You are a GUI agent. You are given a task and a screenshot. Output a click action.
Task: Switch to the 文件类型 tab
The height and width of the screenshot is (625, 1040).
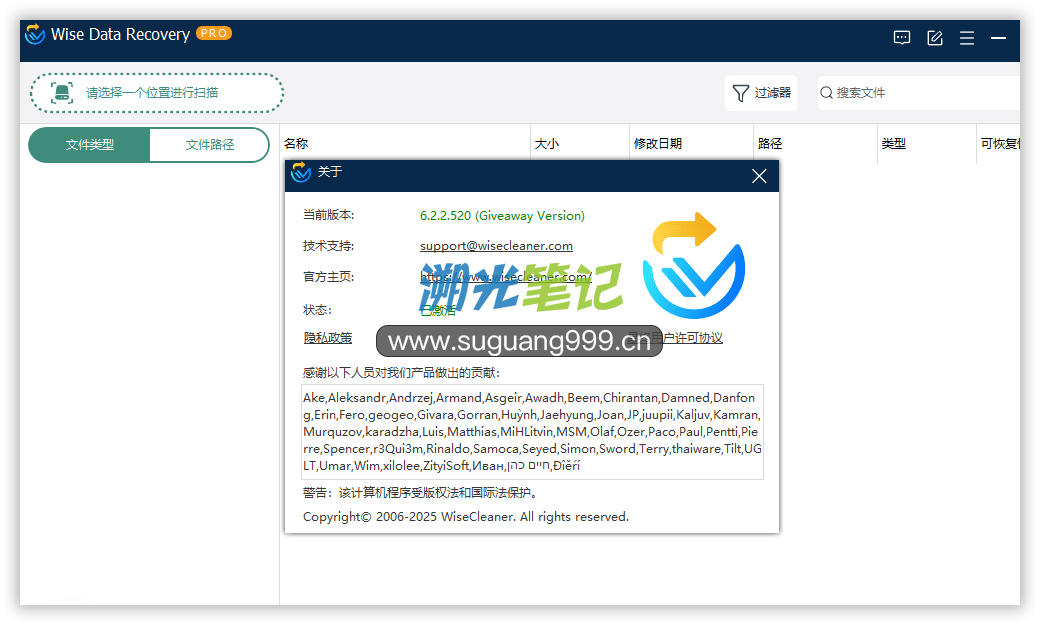coord(90,145)
